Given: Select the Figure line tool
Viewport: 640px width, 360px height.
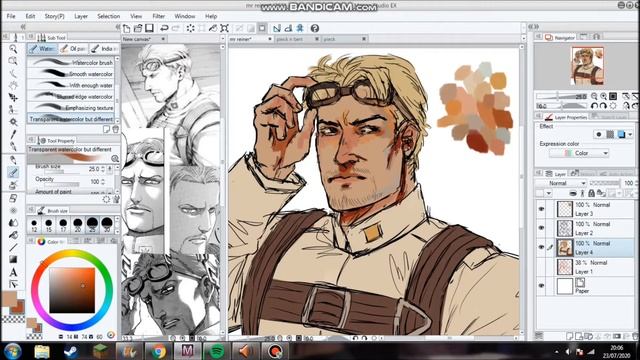Looking at the screenshot, I should (x=13, y=247).
